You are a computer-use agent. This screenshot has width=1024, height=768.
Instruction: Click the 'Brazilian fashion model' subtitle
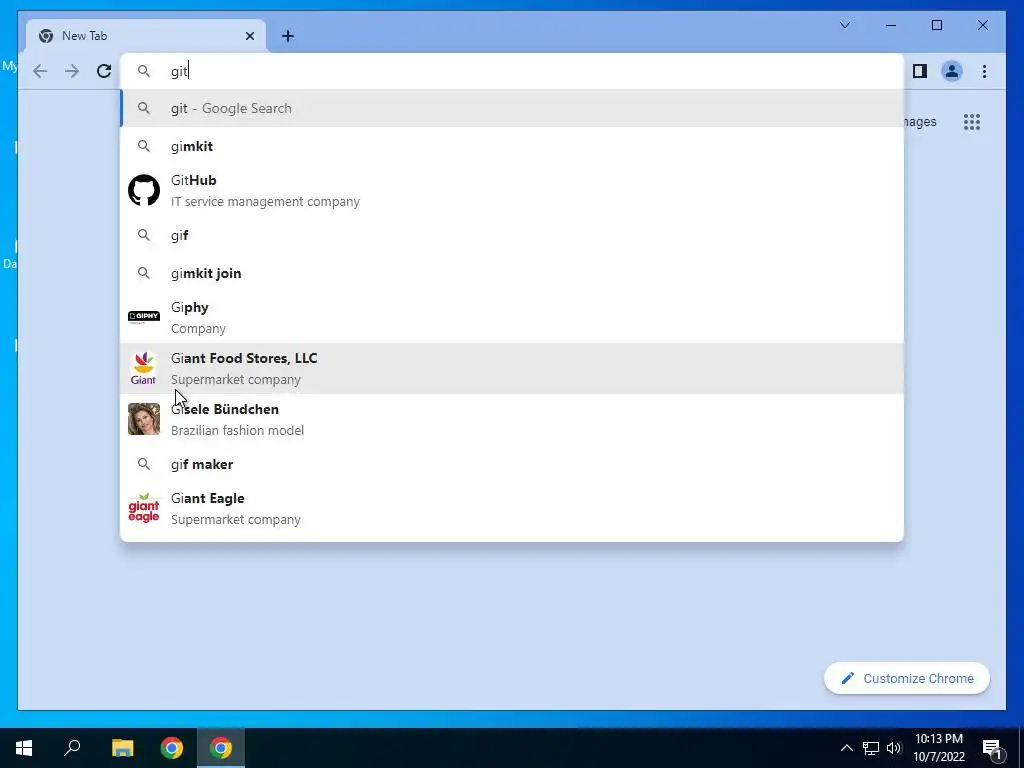pos(237,430)
